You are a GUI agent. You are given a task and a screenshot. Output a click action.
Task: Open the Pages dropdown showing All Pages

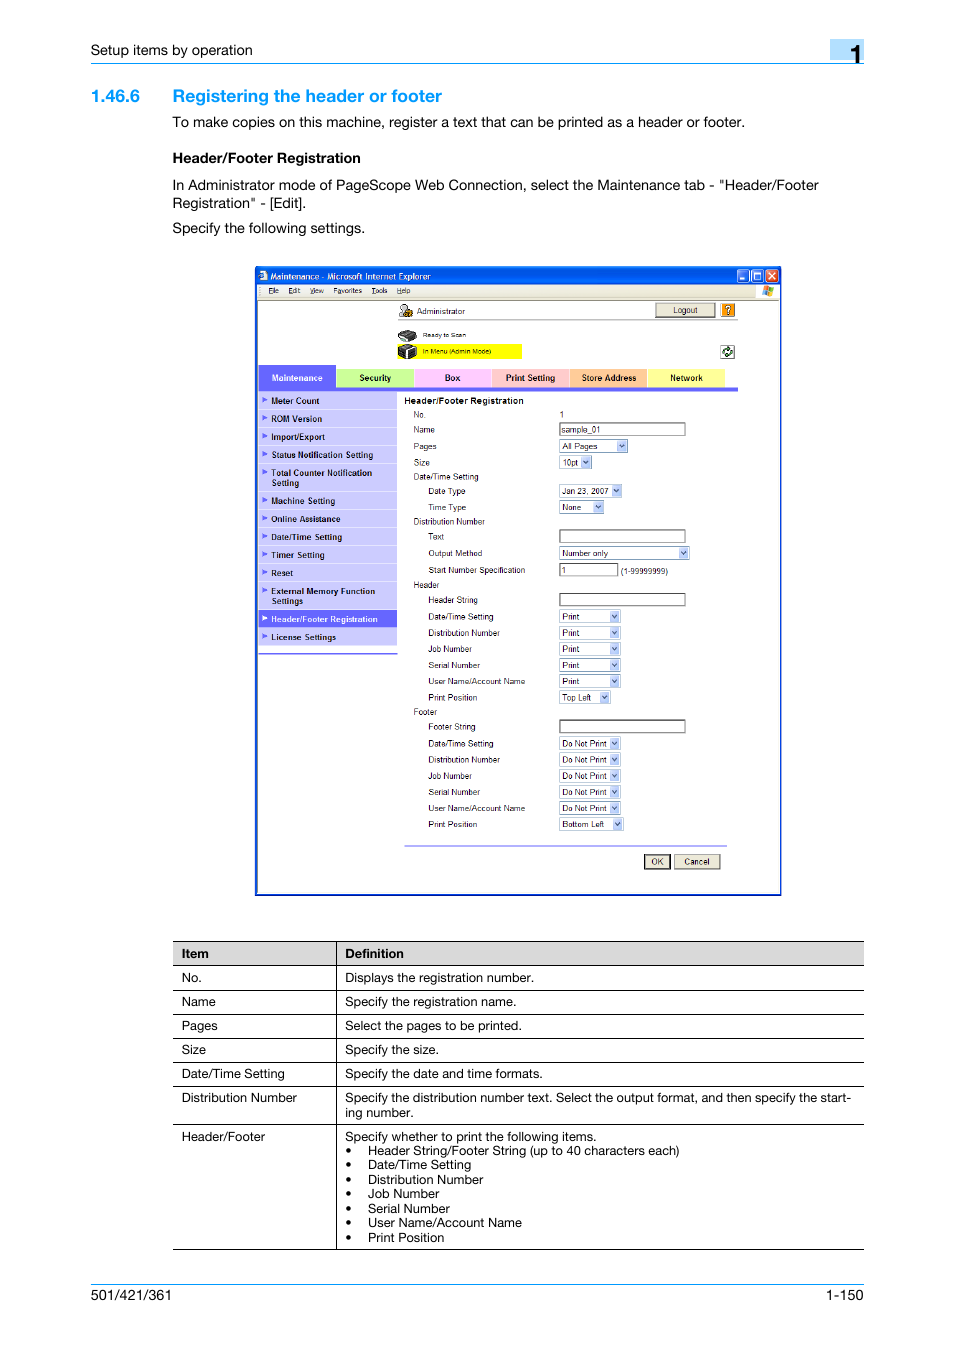[x=594, y=446]
